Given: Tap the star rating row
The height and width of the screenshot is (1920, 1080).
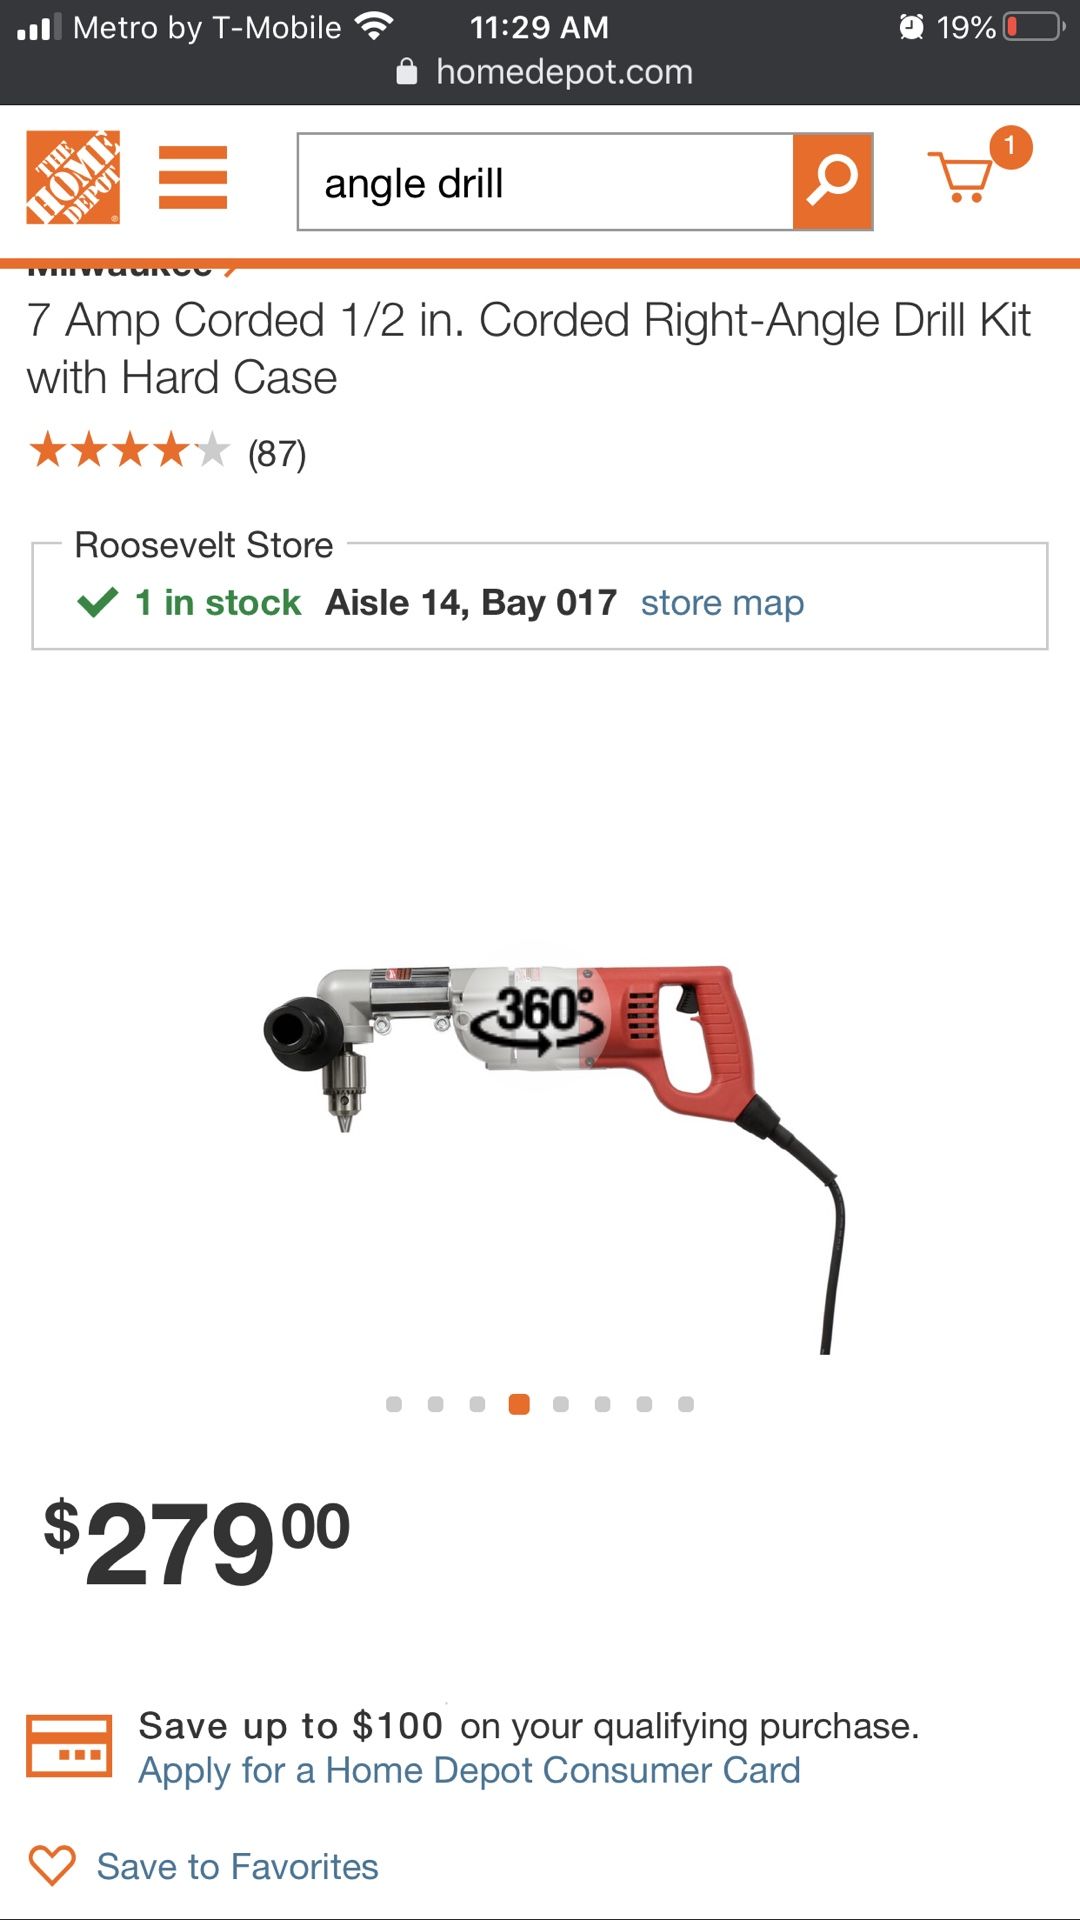Looking at the screenshot, I should pyautogui.click(x=129, y=451).
